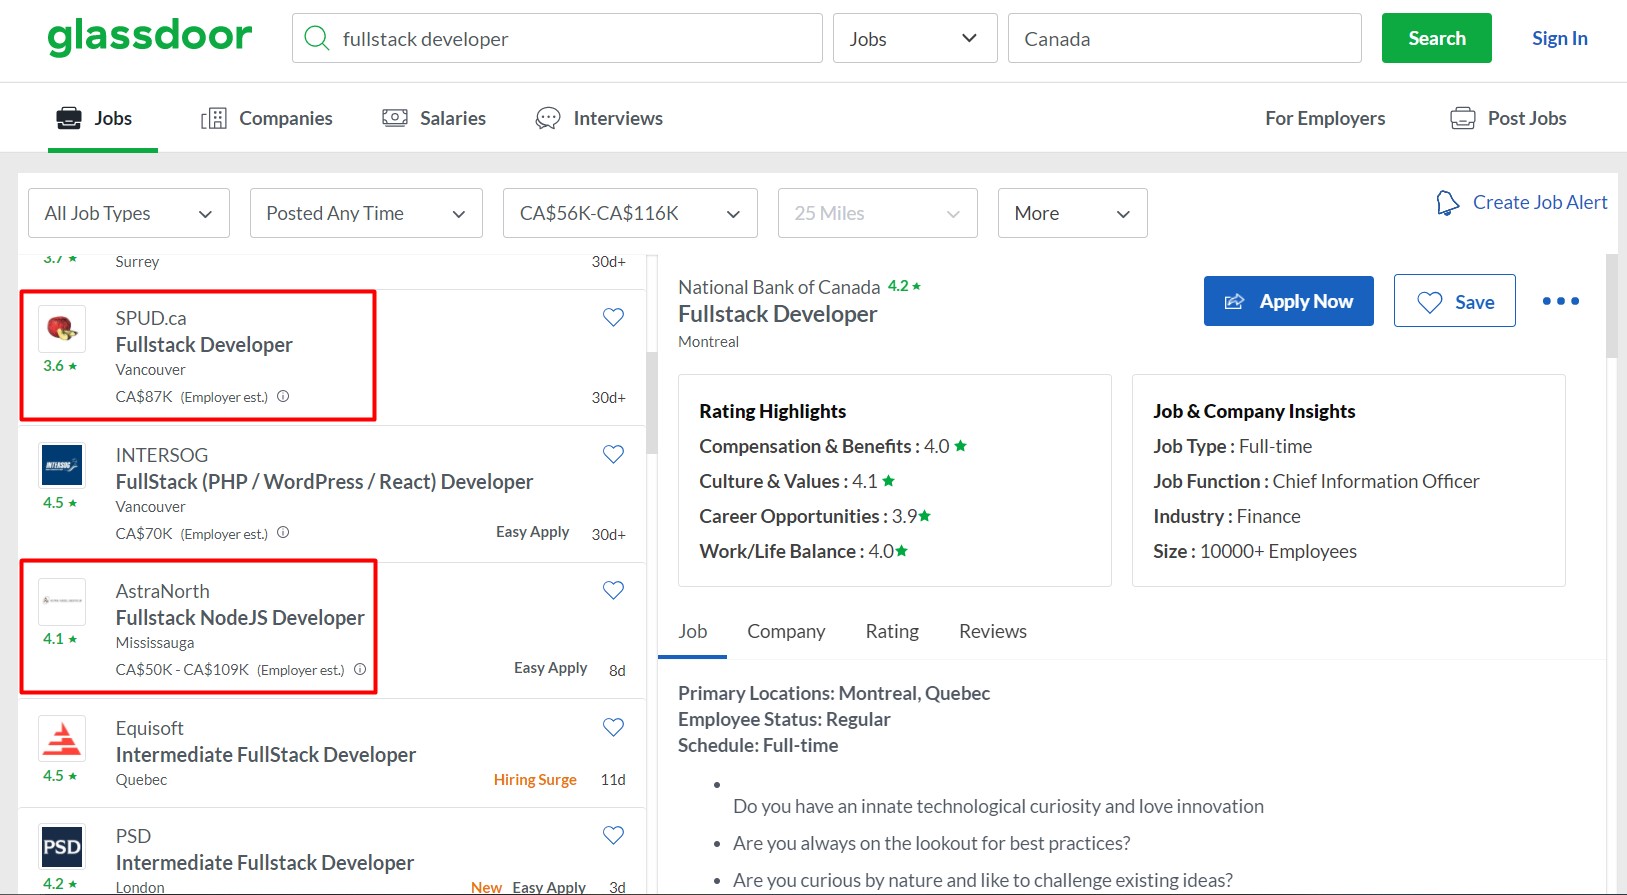Switch to the Salaries nav tab
Viewport: 1627px width, 895px height.
tap(434, 118)
